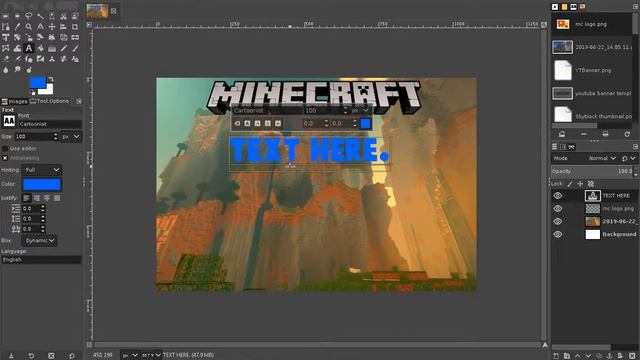This screenshot has width=640, height=360.
Task: Click the blue foreground color swatch
Action: click(37, 82)
